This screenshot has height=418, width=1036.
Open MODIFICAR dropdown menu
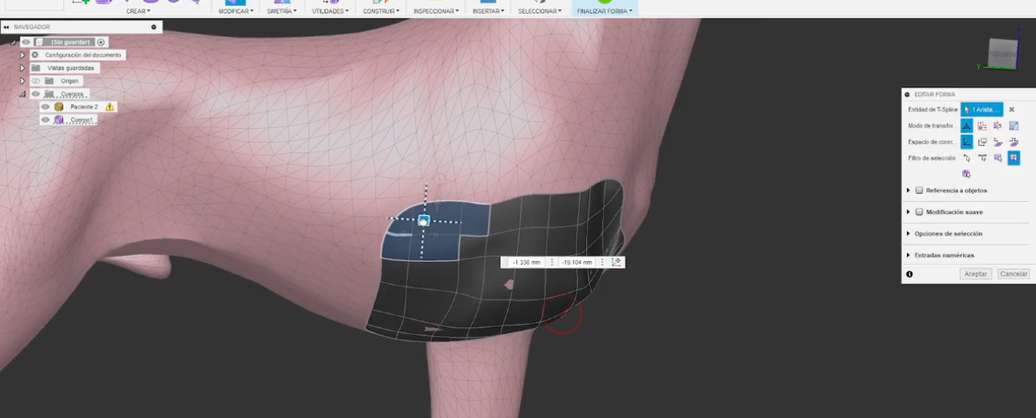coord(236,11)
